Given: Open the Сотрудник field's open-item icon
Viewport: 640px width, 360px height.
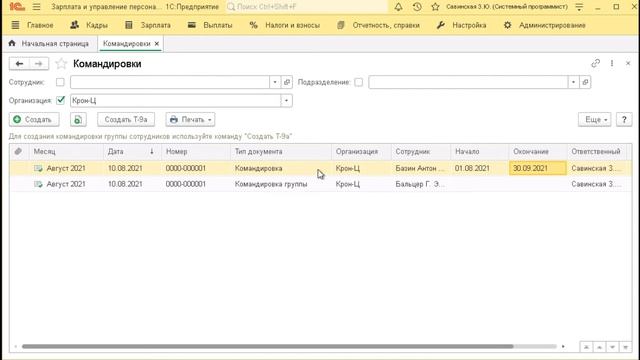Looking at the screenshot, I should tap(287, 82).
